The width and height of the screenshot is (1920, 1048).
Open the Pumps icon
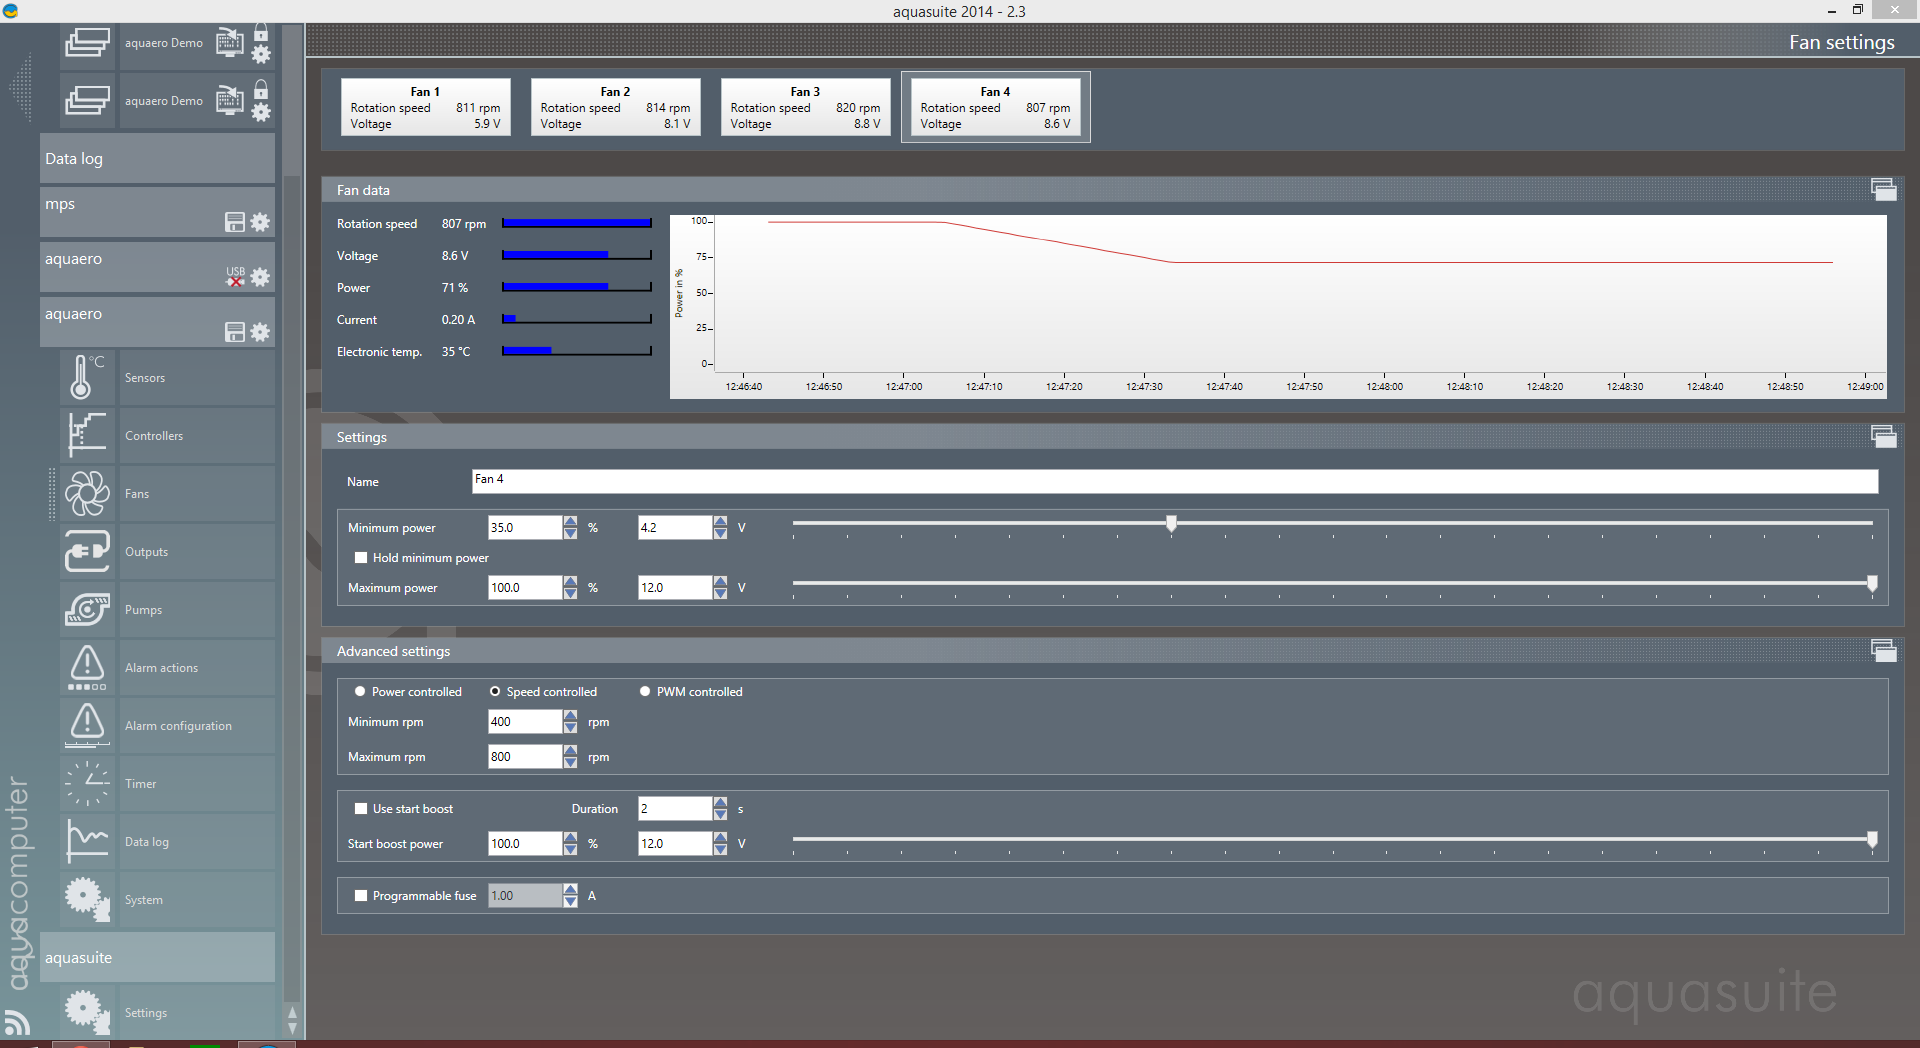(x=87, y=610)
